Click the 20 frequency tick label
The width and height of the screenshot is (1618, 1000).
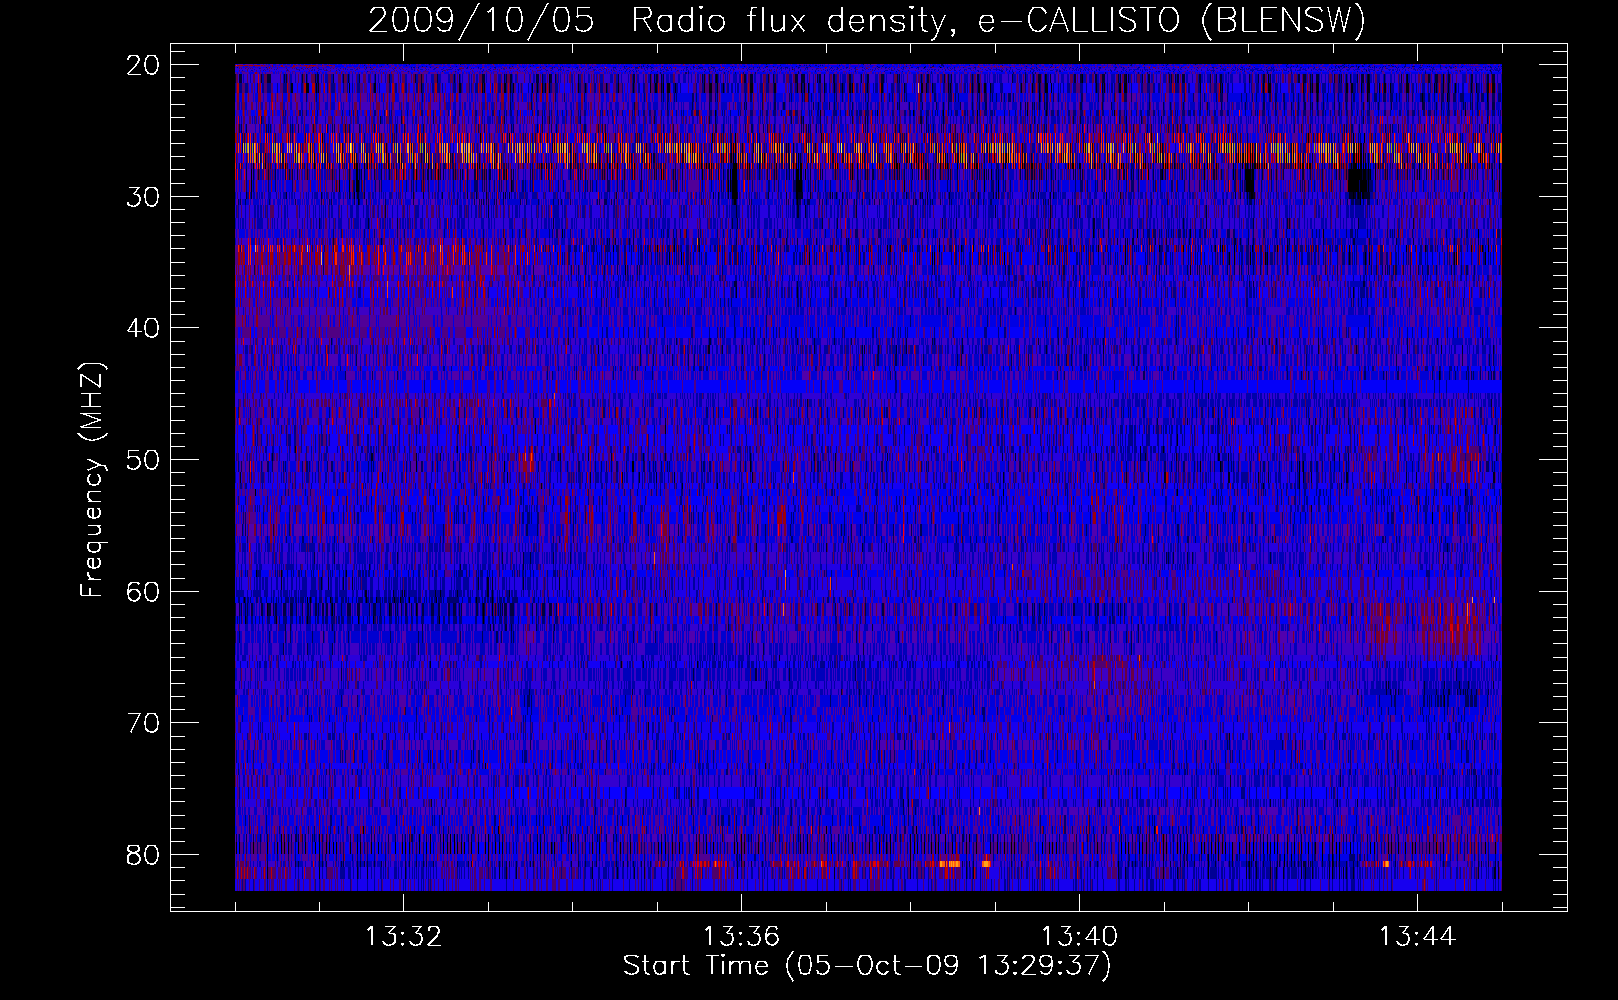[x=144, y=65]
